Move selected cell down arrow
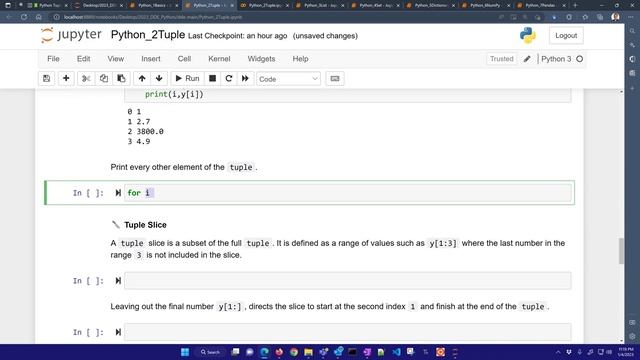Viewport: 640px width, 360px height. point(159,78)
